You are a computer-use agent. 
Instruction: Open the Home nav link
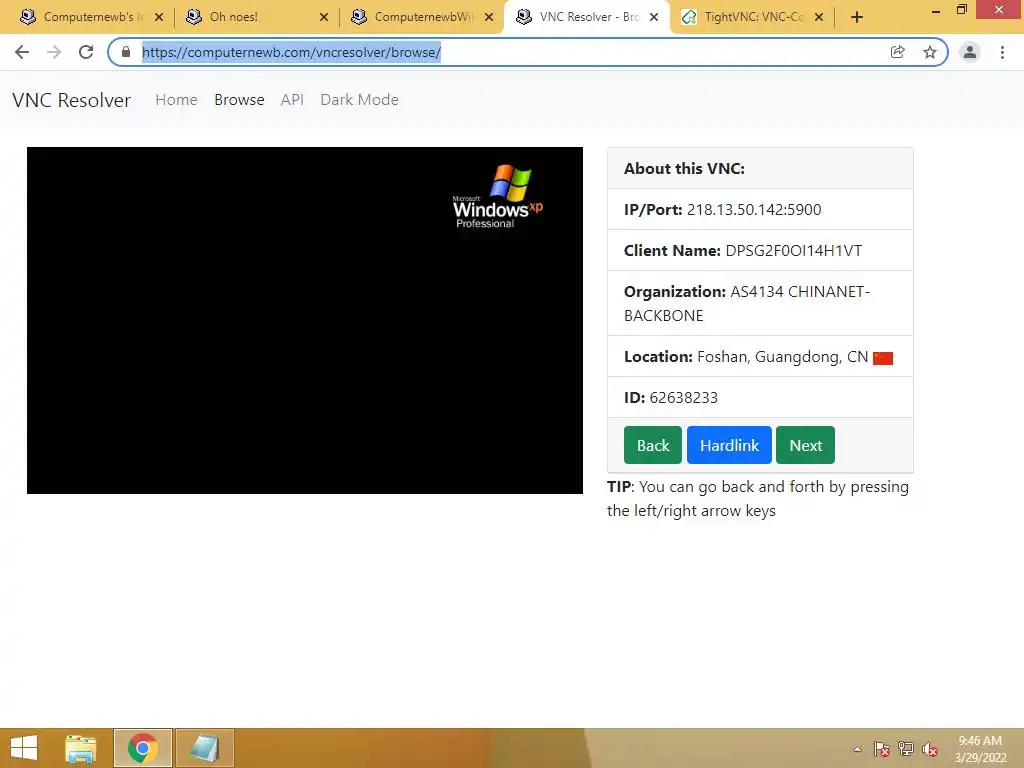pyautogui.click(x=176, y=100)
